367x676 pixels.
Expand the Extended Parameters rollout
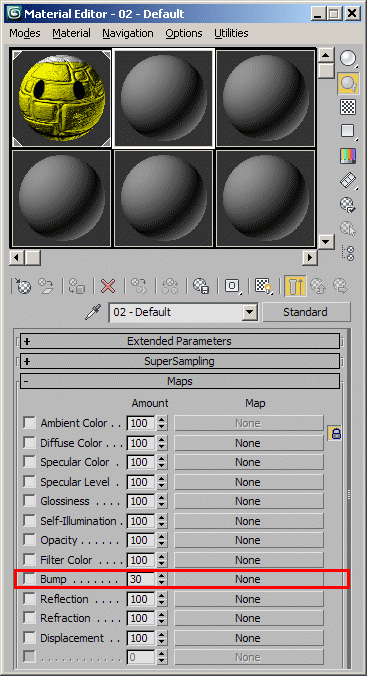[180, 341]
